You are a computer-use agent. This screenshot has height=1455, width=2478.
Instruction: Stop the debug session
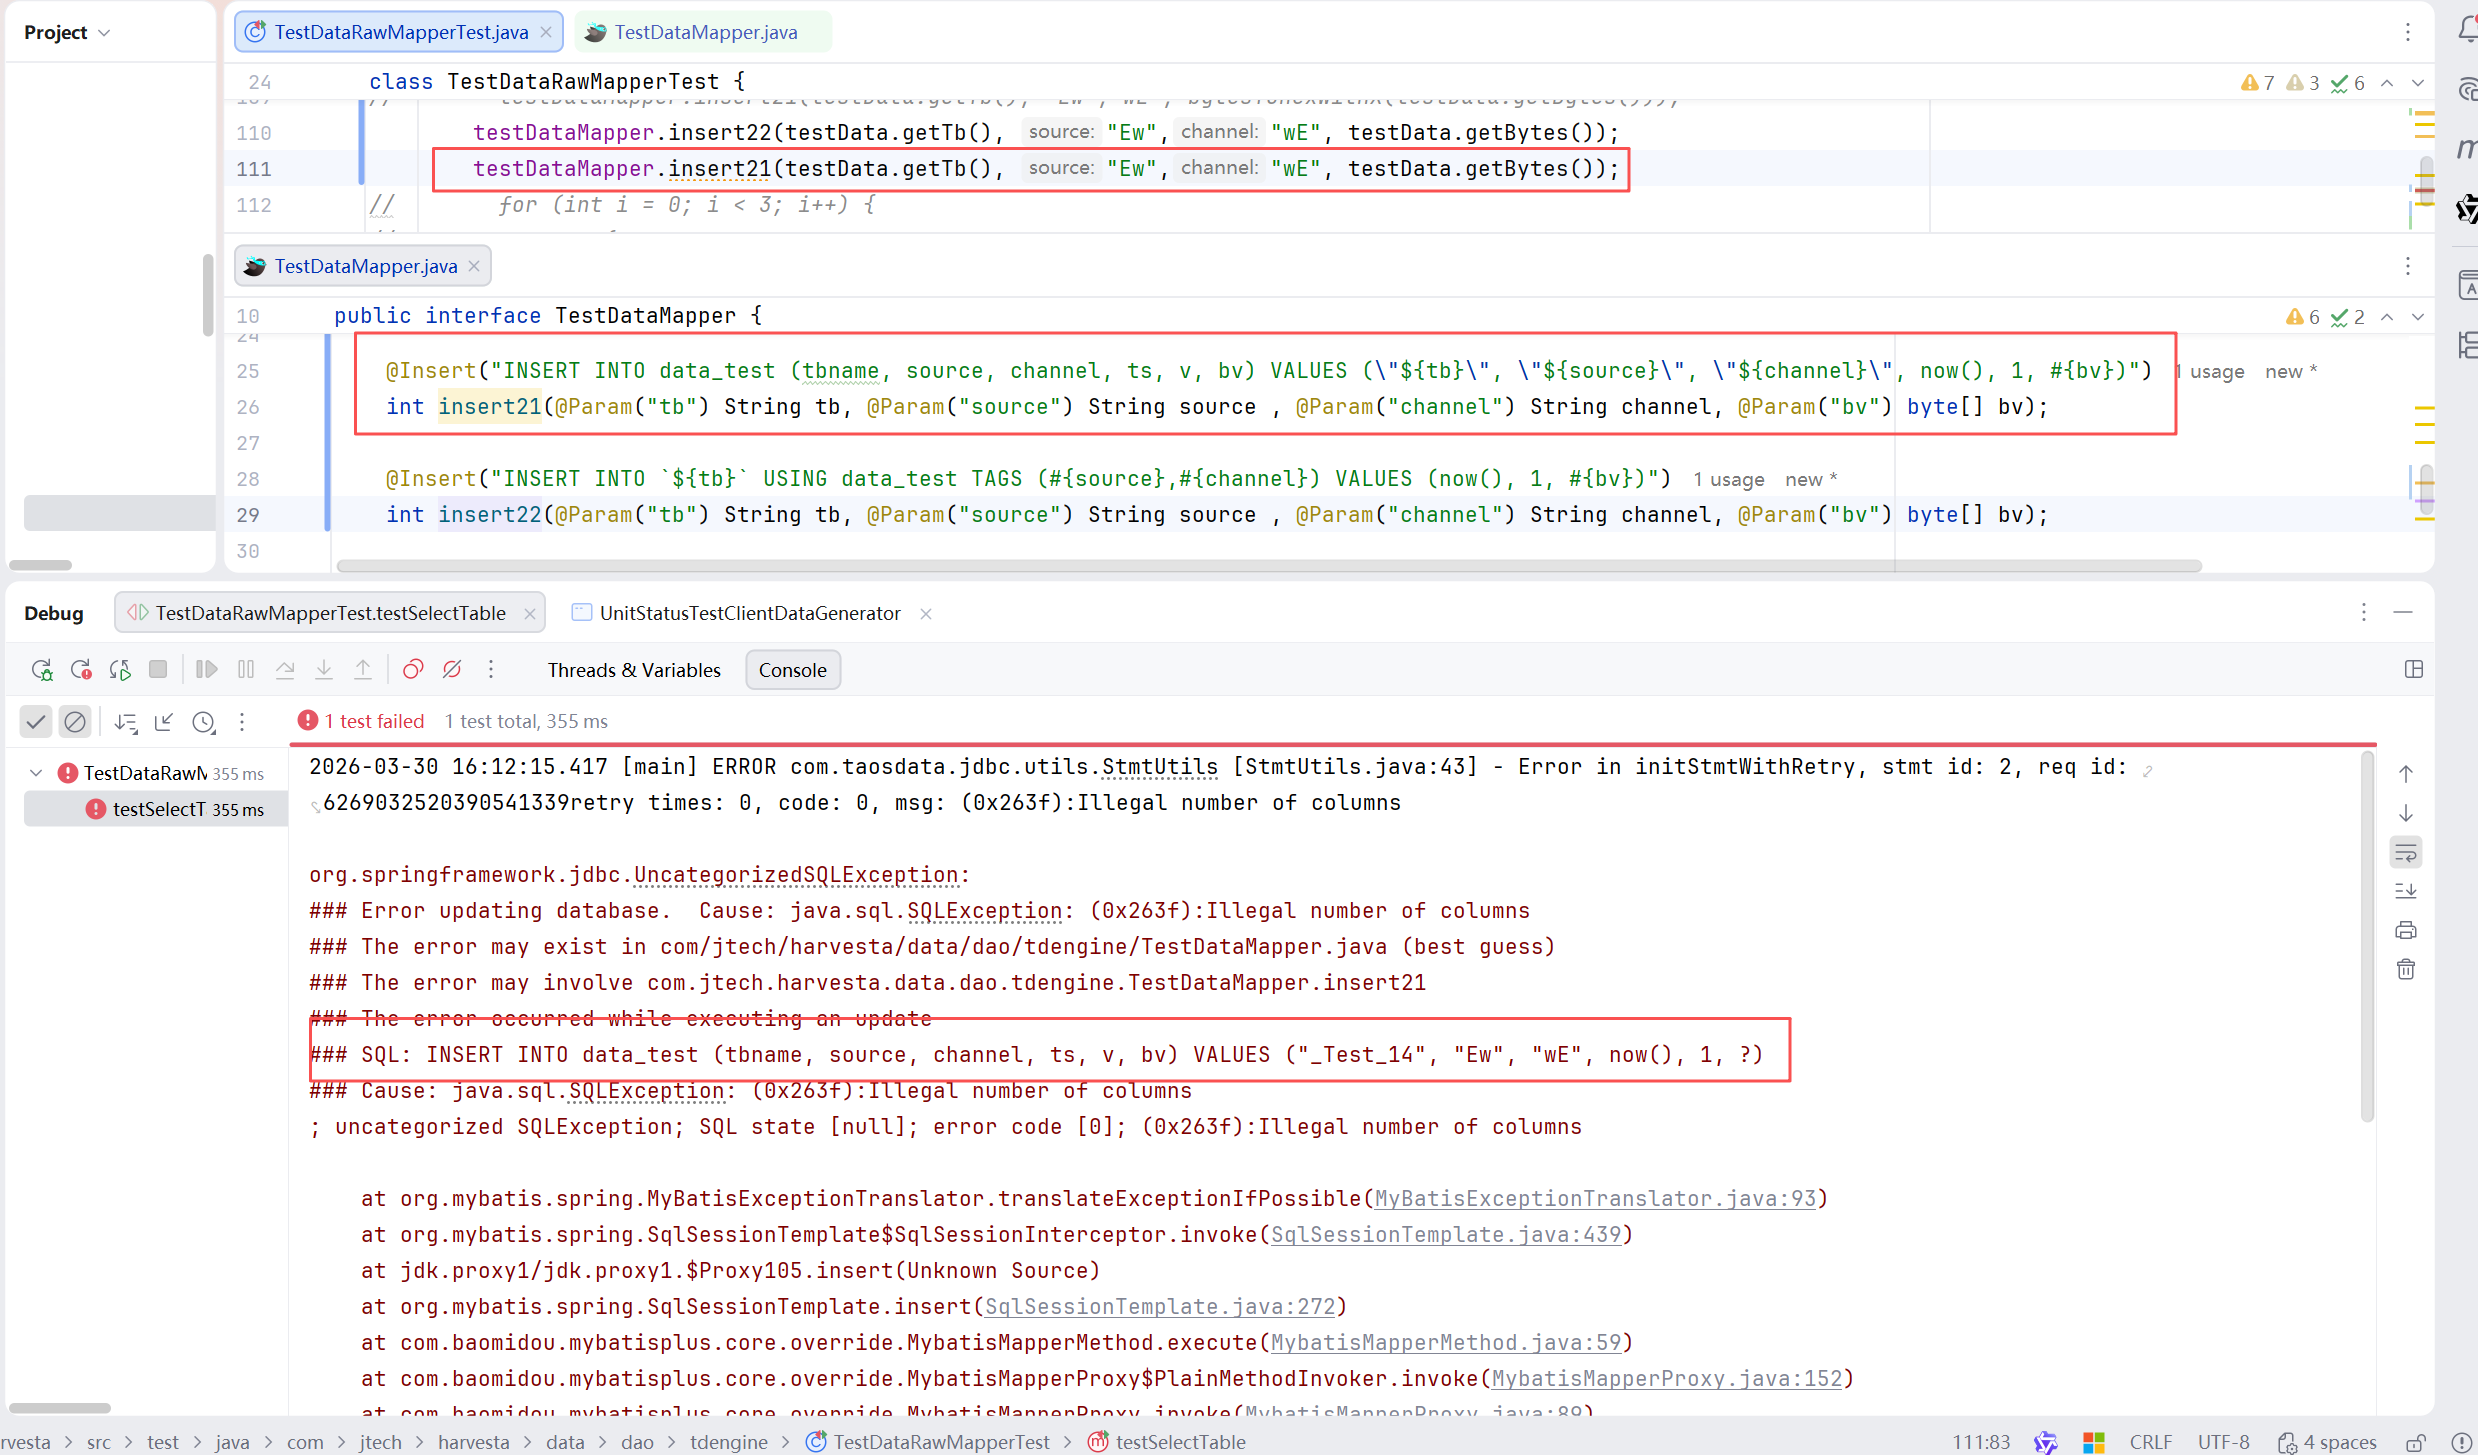(x=158, y=670)
